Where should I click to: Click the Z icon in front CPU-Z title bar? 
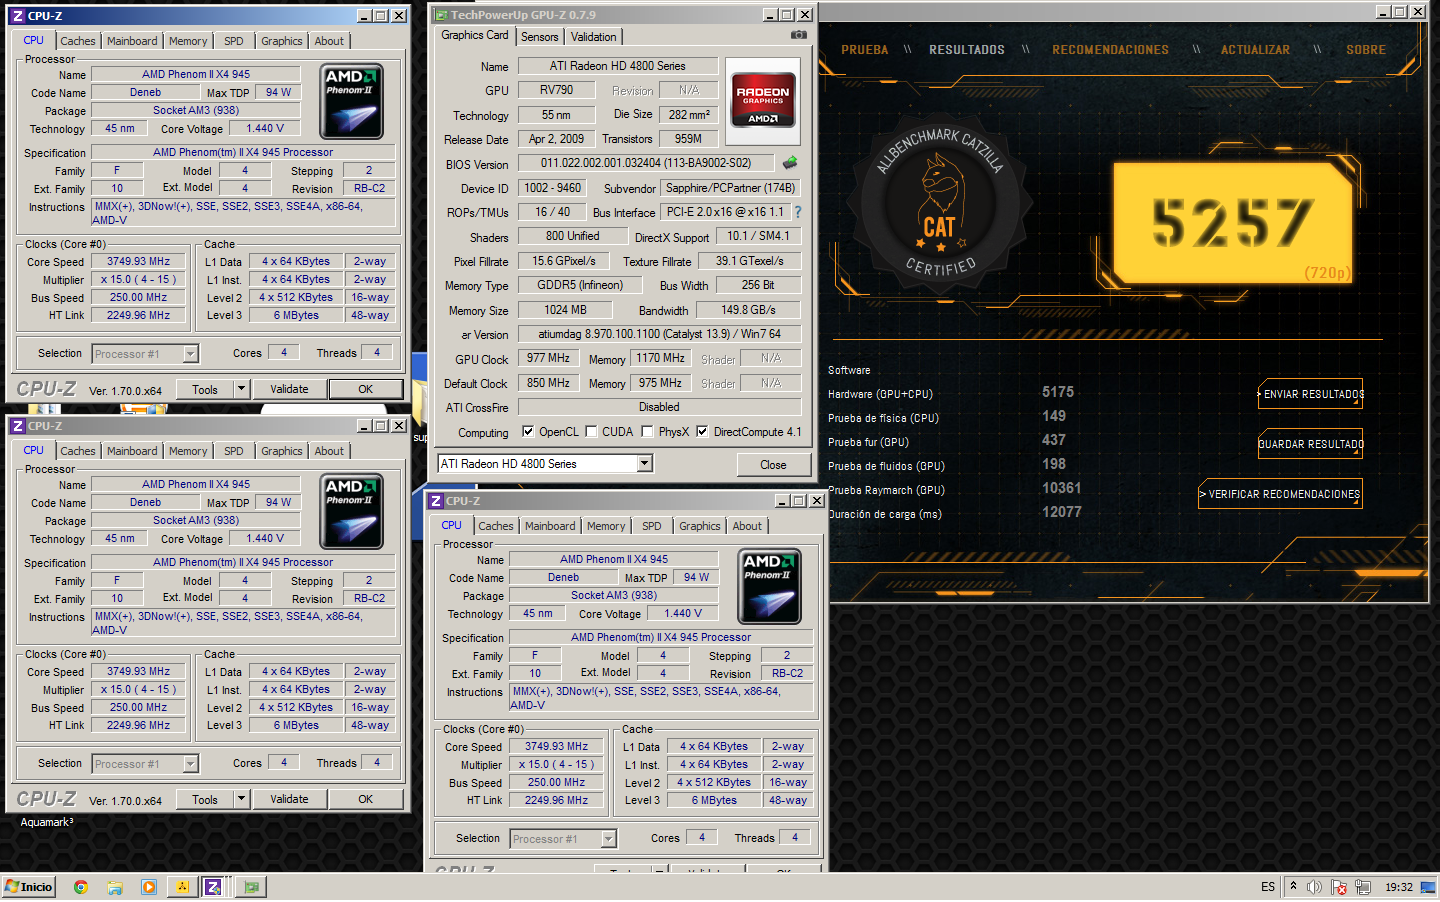[435, 500]
